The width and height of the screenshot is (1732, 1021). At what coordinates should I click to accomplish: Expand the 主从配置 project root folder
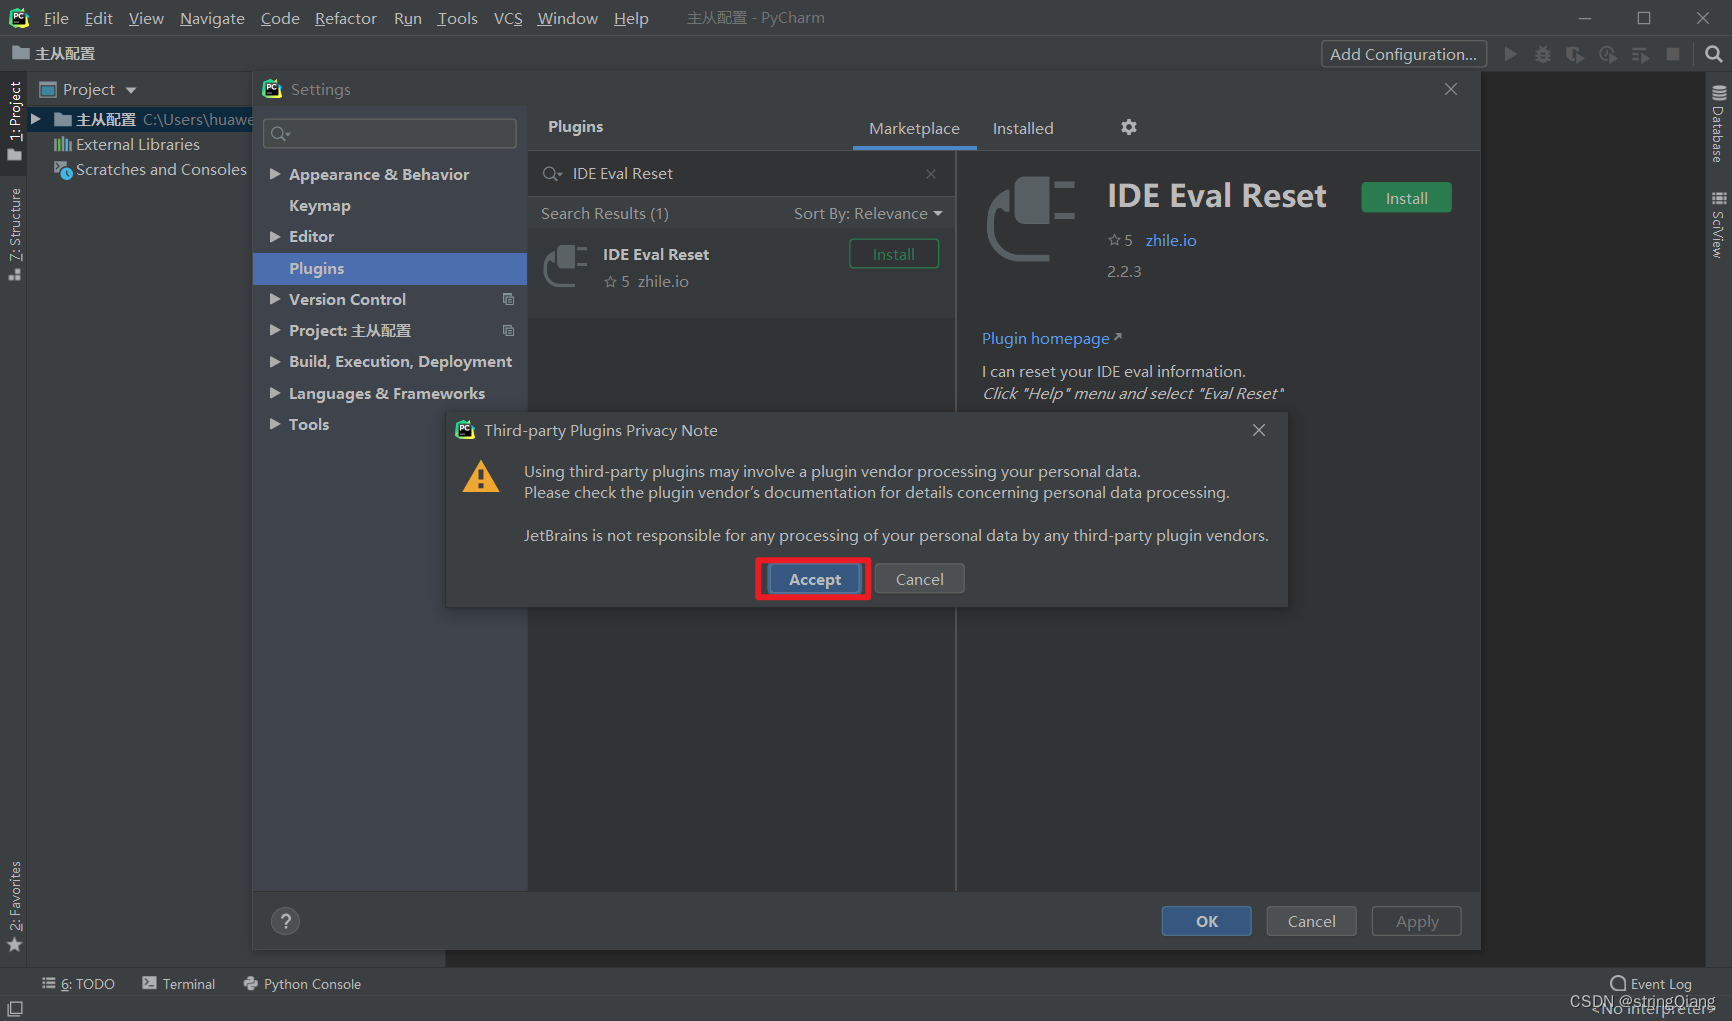pyautogui.click(x=36, y=119)
